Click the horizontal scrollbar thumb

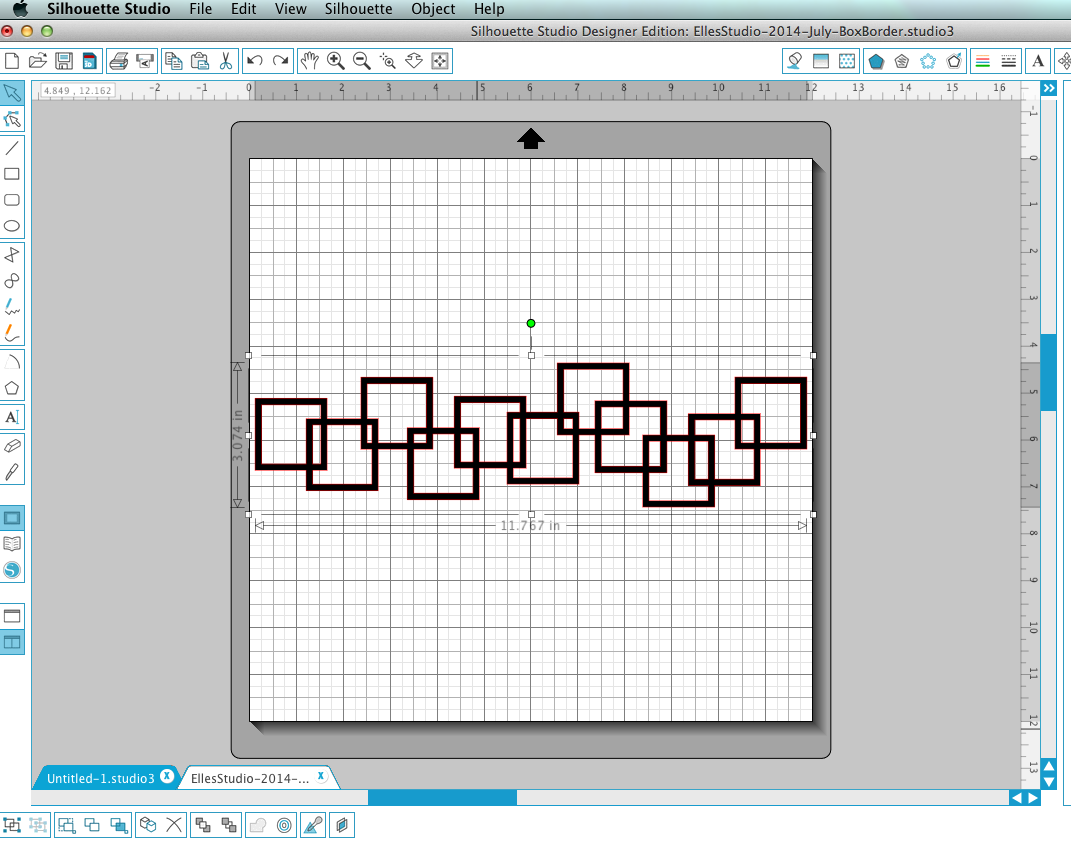[x=443, y=798]
